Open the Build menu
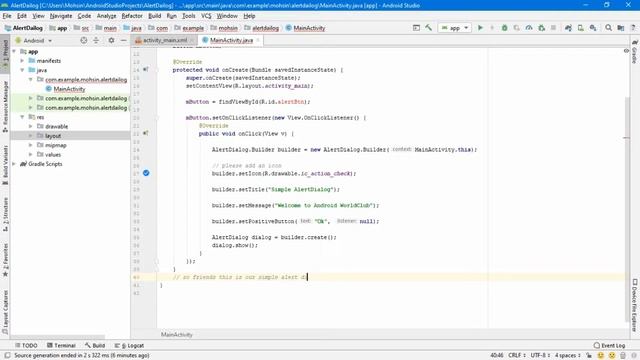The width and height of the screenshot is (640, 360). (154, 16)
